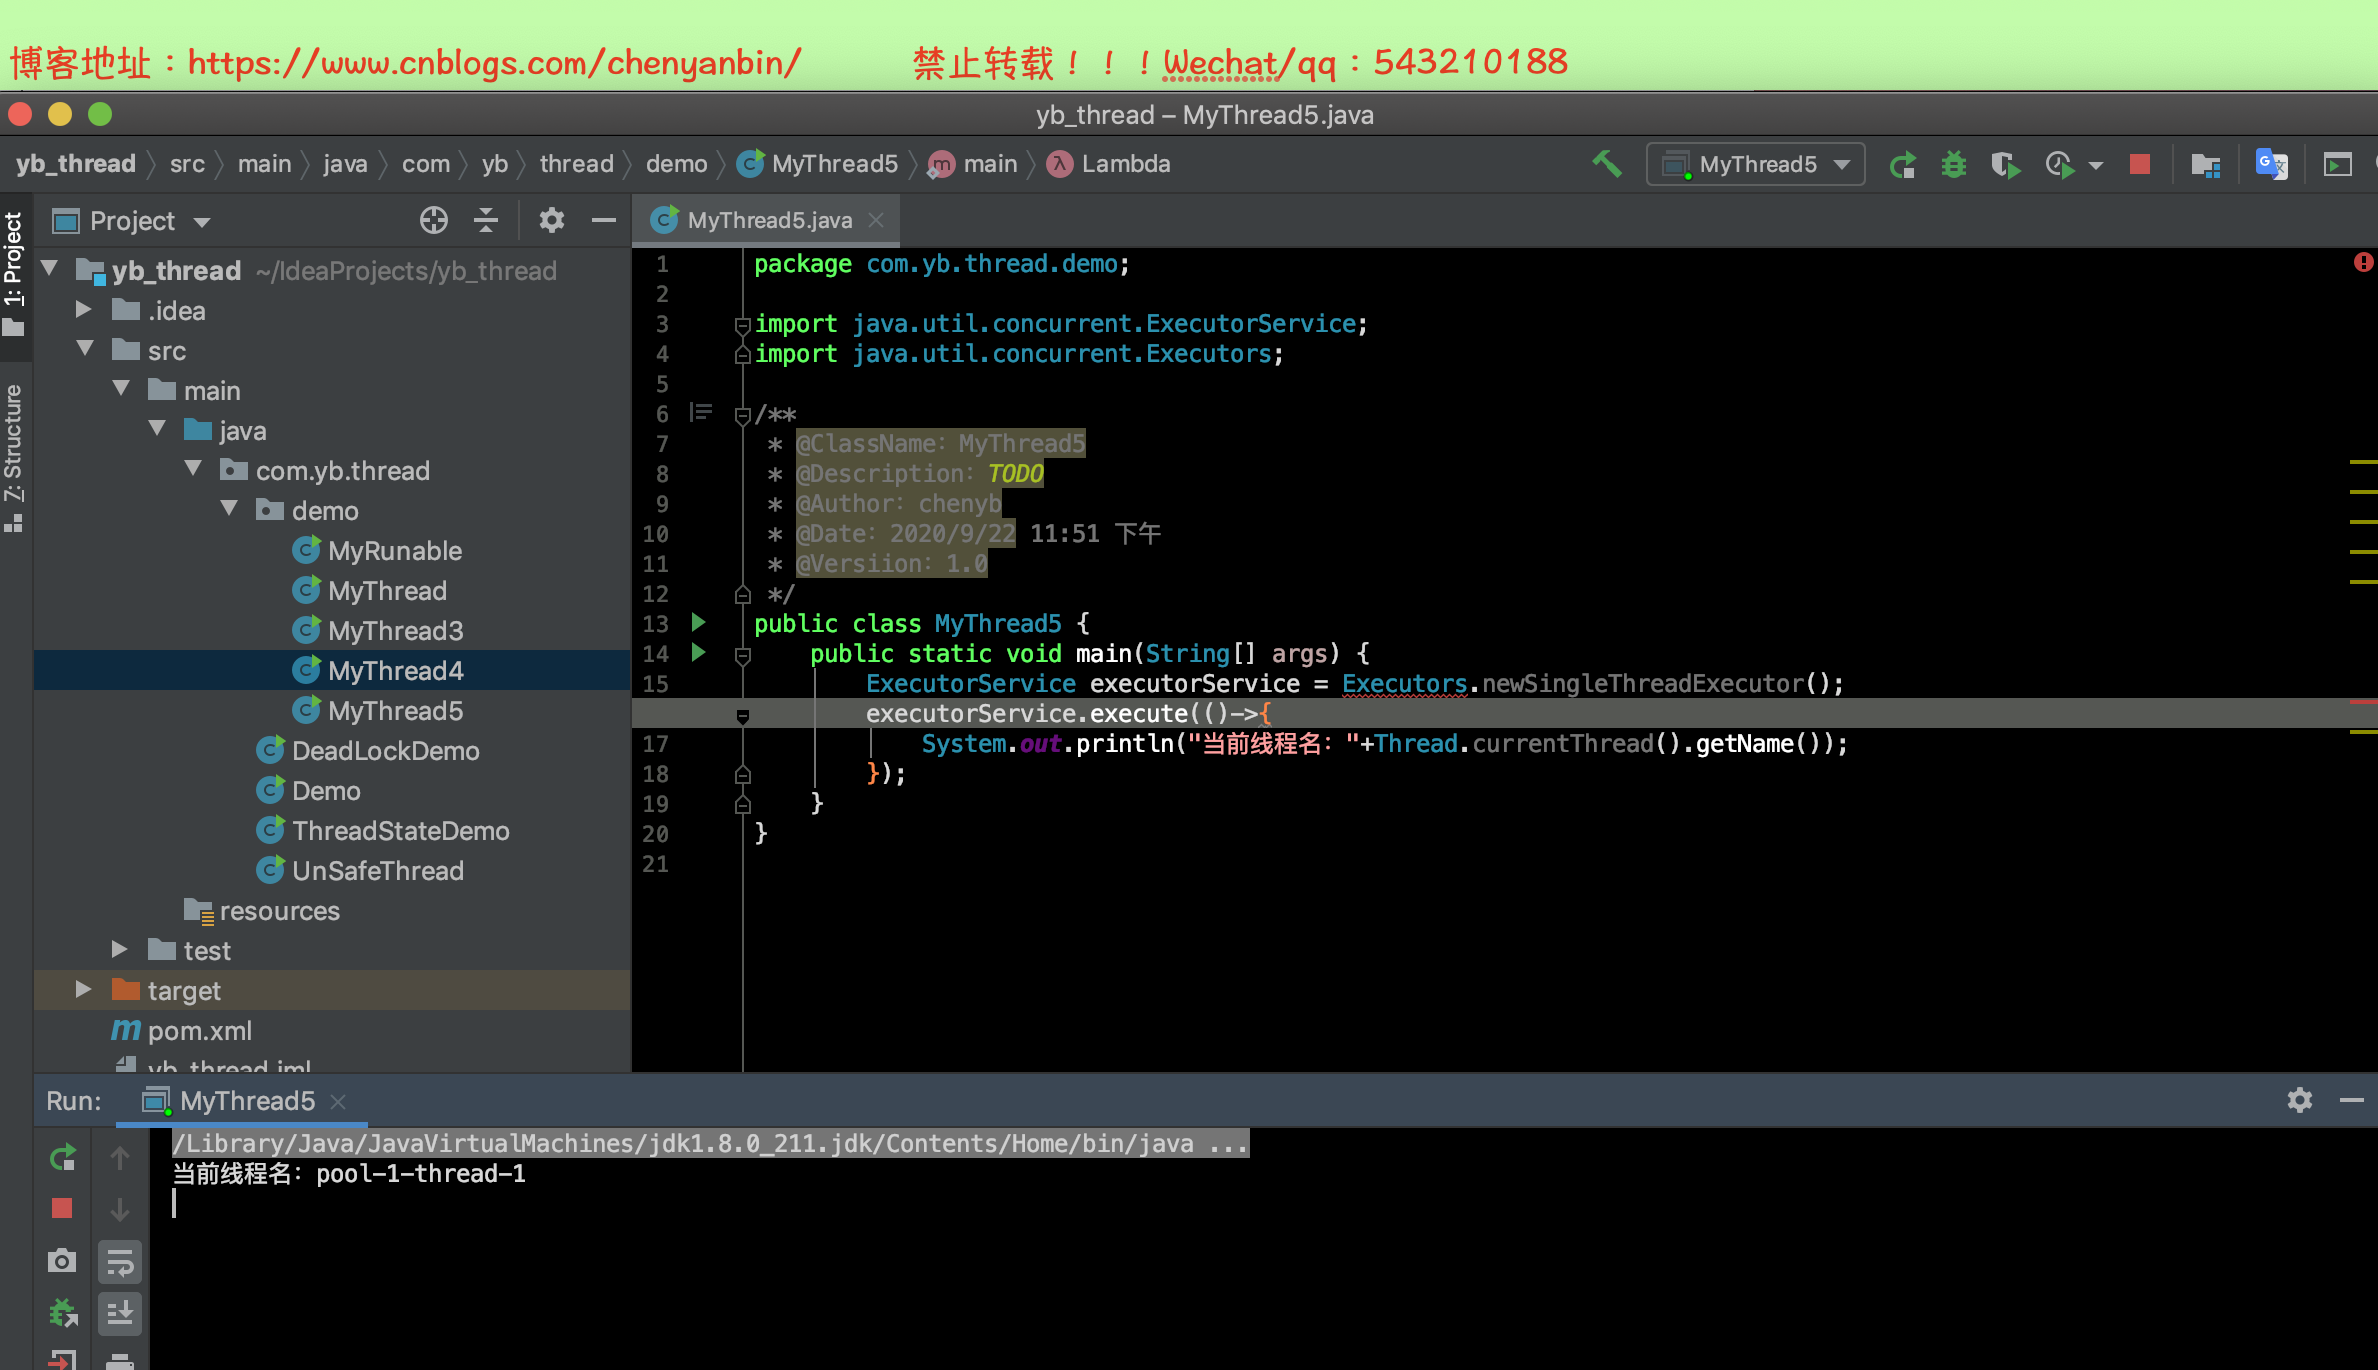Start debugging with the bug icon
The height and width of the screenshot is (1370, 2378).
[1953, 164]
